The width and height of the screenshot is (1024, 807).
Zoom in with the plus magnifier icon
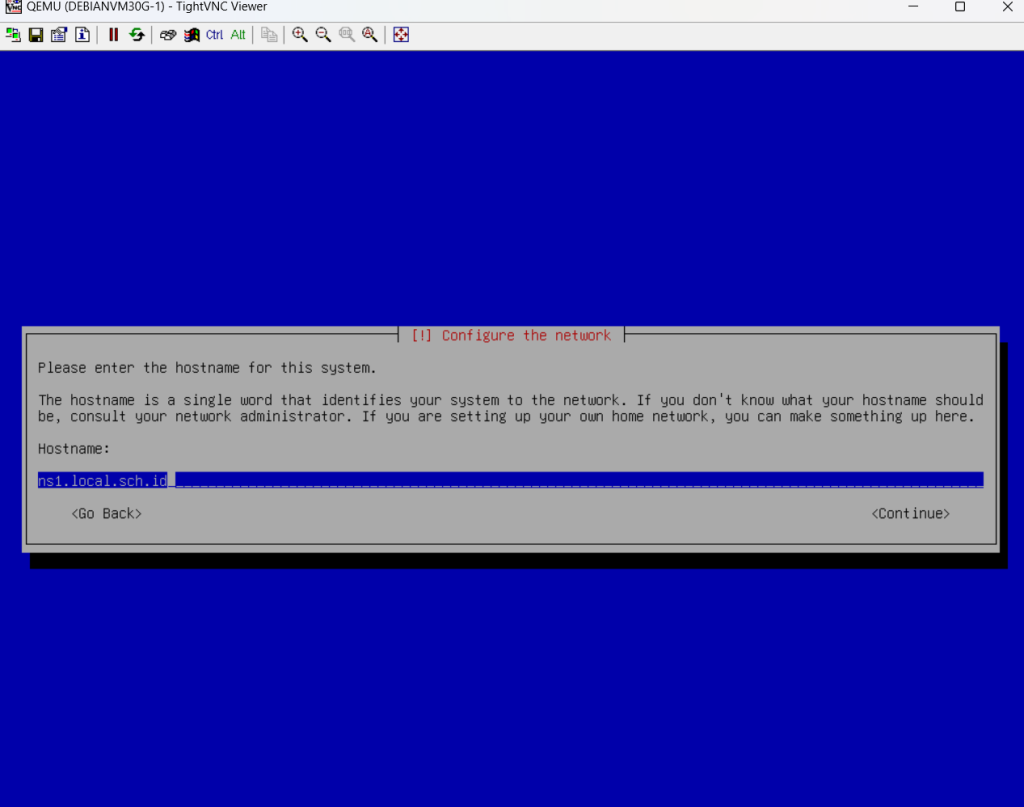(x=299, y=35)
